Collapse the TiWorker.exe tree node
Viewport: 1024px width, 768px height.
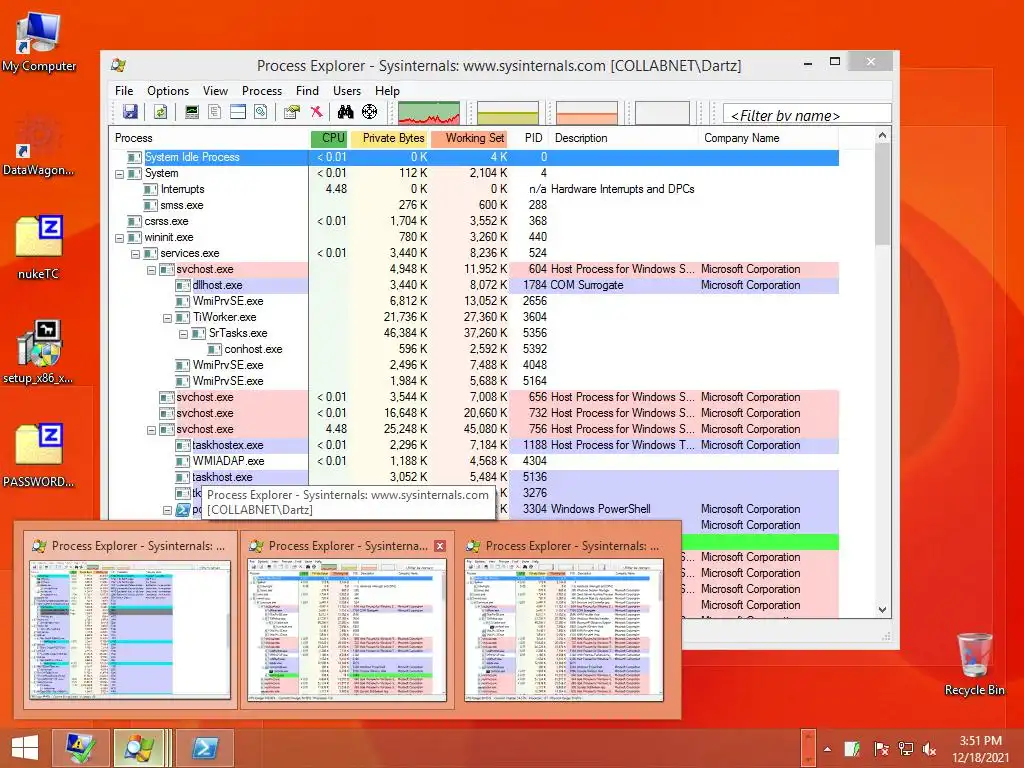[167, 317]
